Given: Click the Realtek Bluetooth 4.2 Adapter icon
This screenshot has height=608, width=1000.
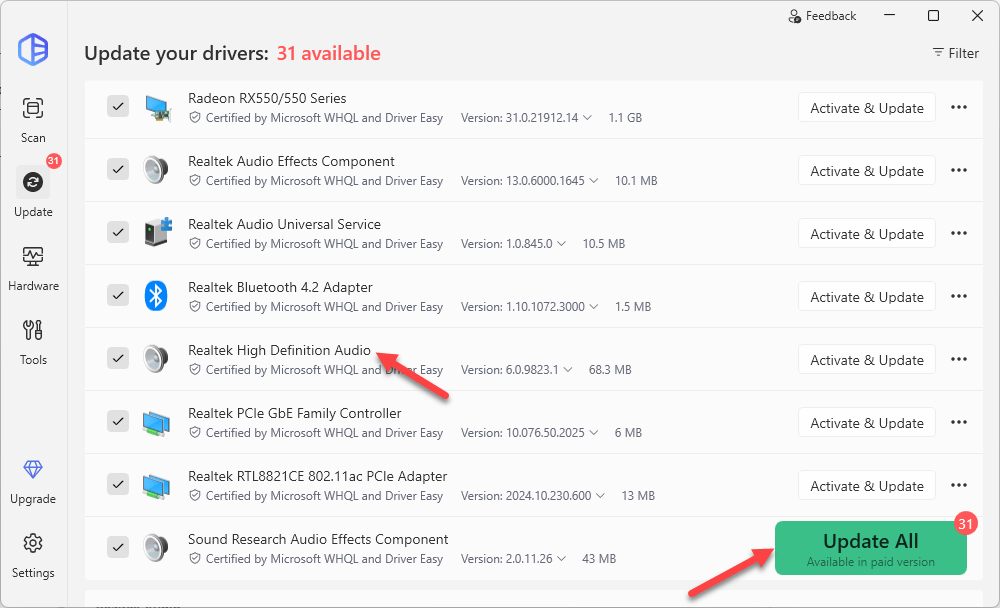Looking at the screenshot, I should click(156, 296).
